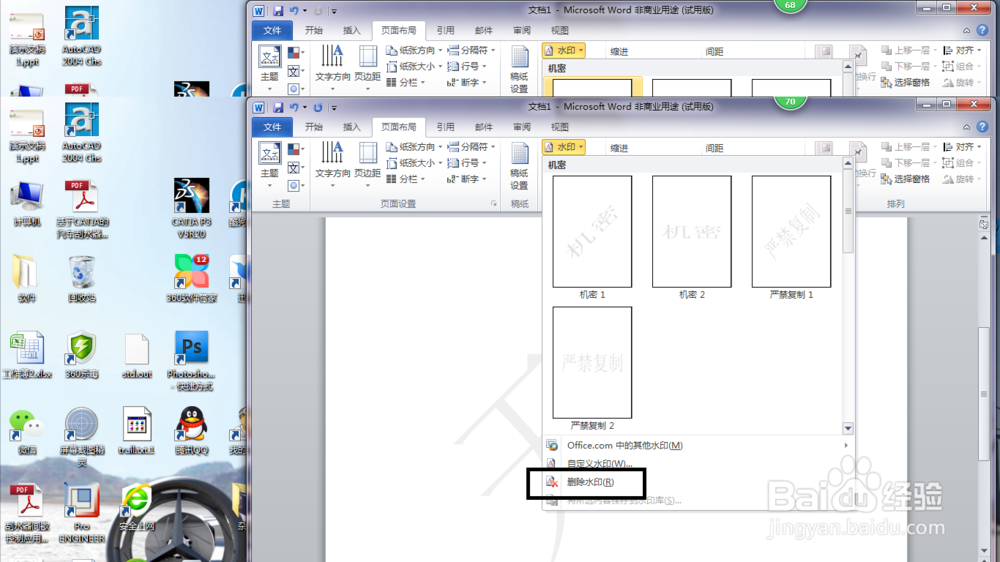Open 断字 hyphenation dropdown in front window
The height and width of the screenshot is (562, 1000).
(x=467, y=179)
